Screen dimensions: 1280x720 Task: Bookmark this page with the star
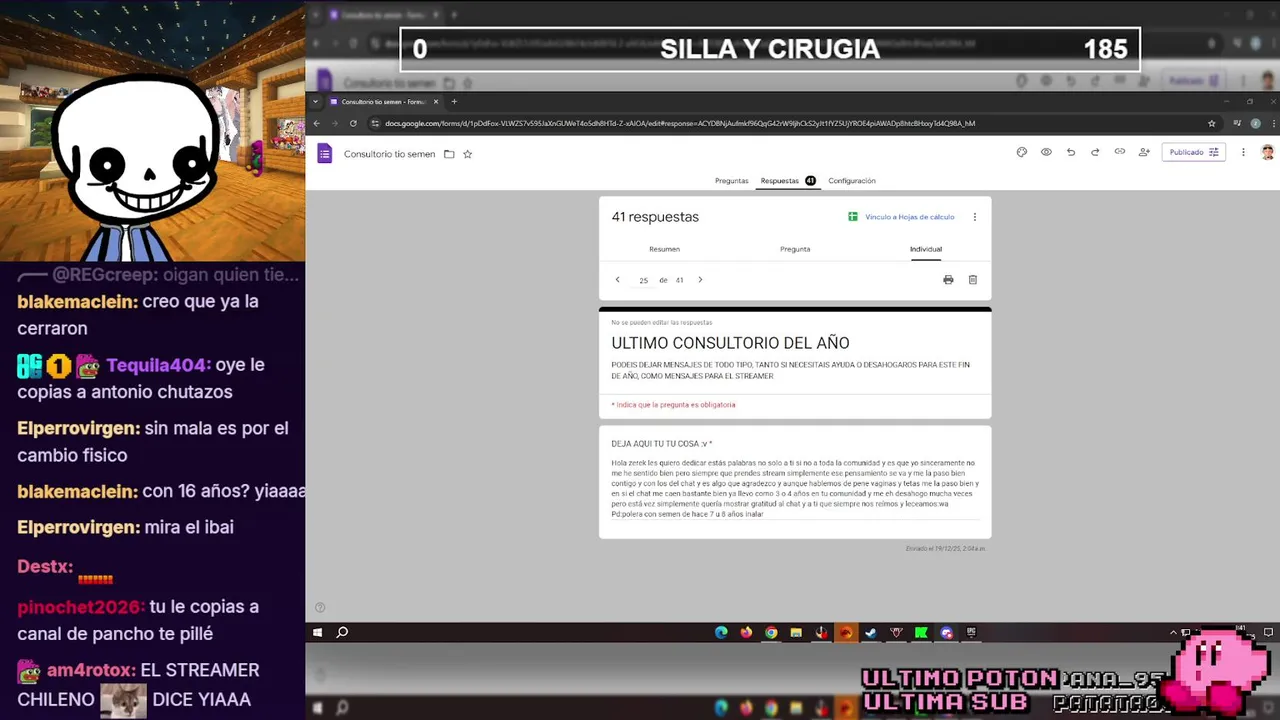point(1211,123)
